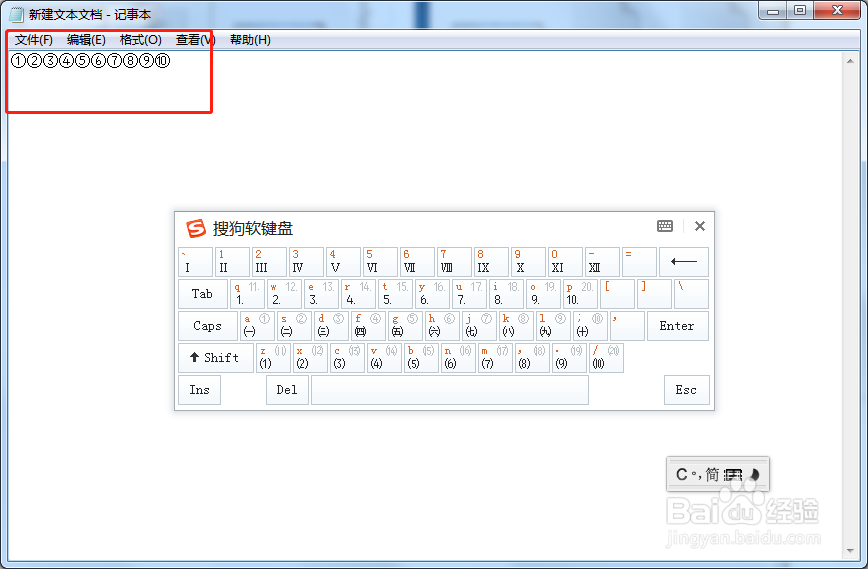Tap the t key showing 5.
Image resolution: width=868 pixels, height=569 pixels.
click(395, 294)
